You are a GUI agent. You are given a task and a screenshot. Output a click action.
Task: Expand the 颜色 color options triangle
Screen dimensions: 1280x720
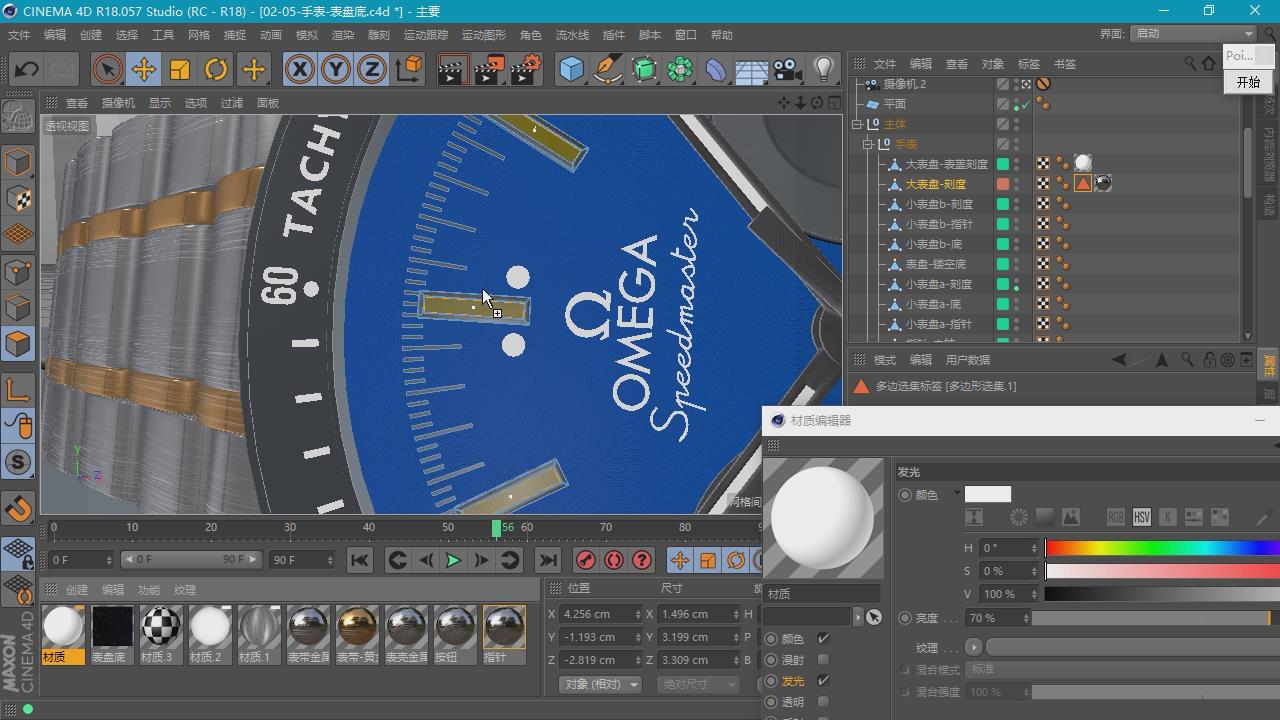(956, 494)
